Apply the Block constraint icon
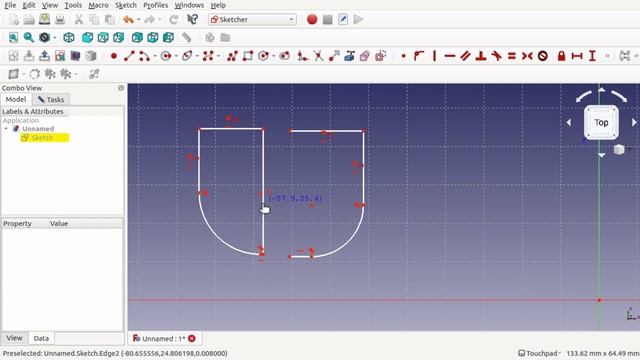The height and width of the screenshot is (360, 640). (542, 56)
